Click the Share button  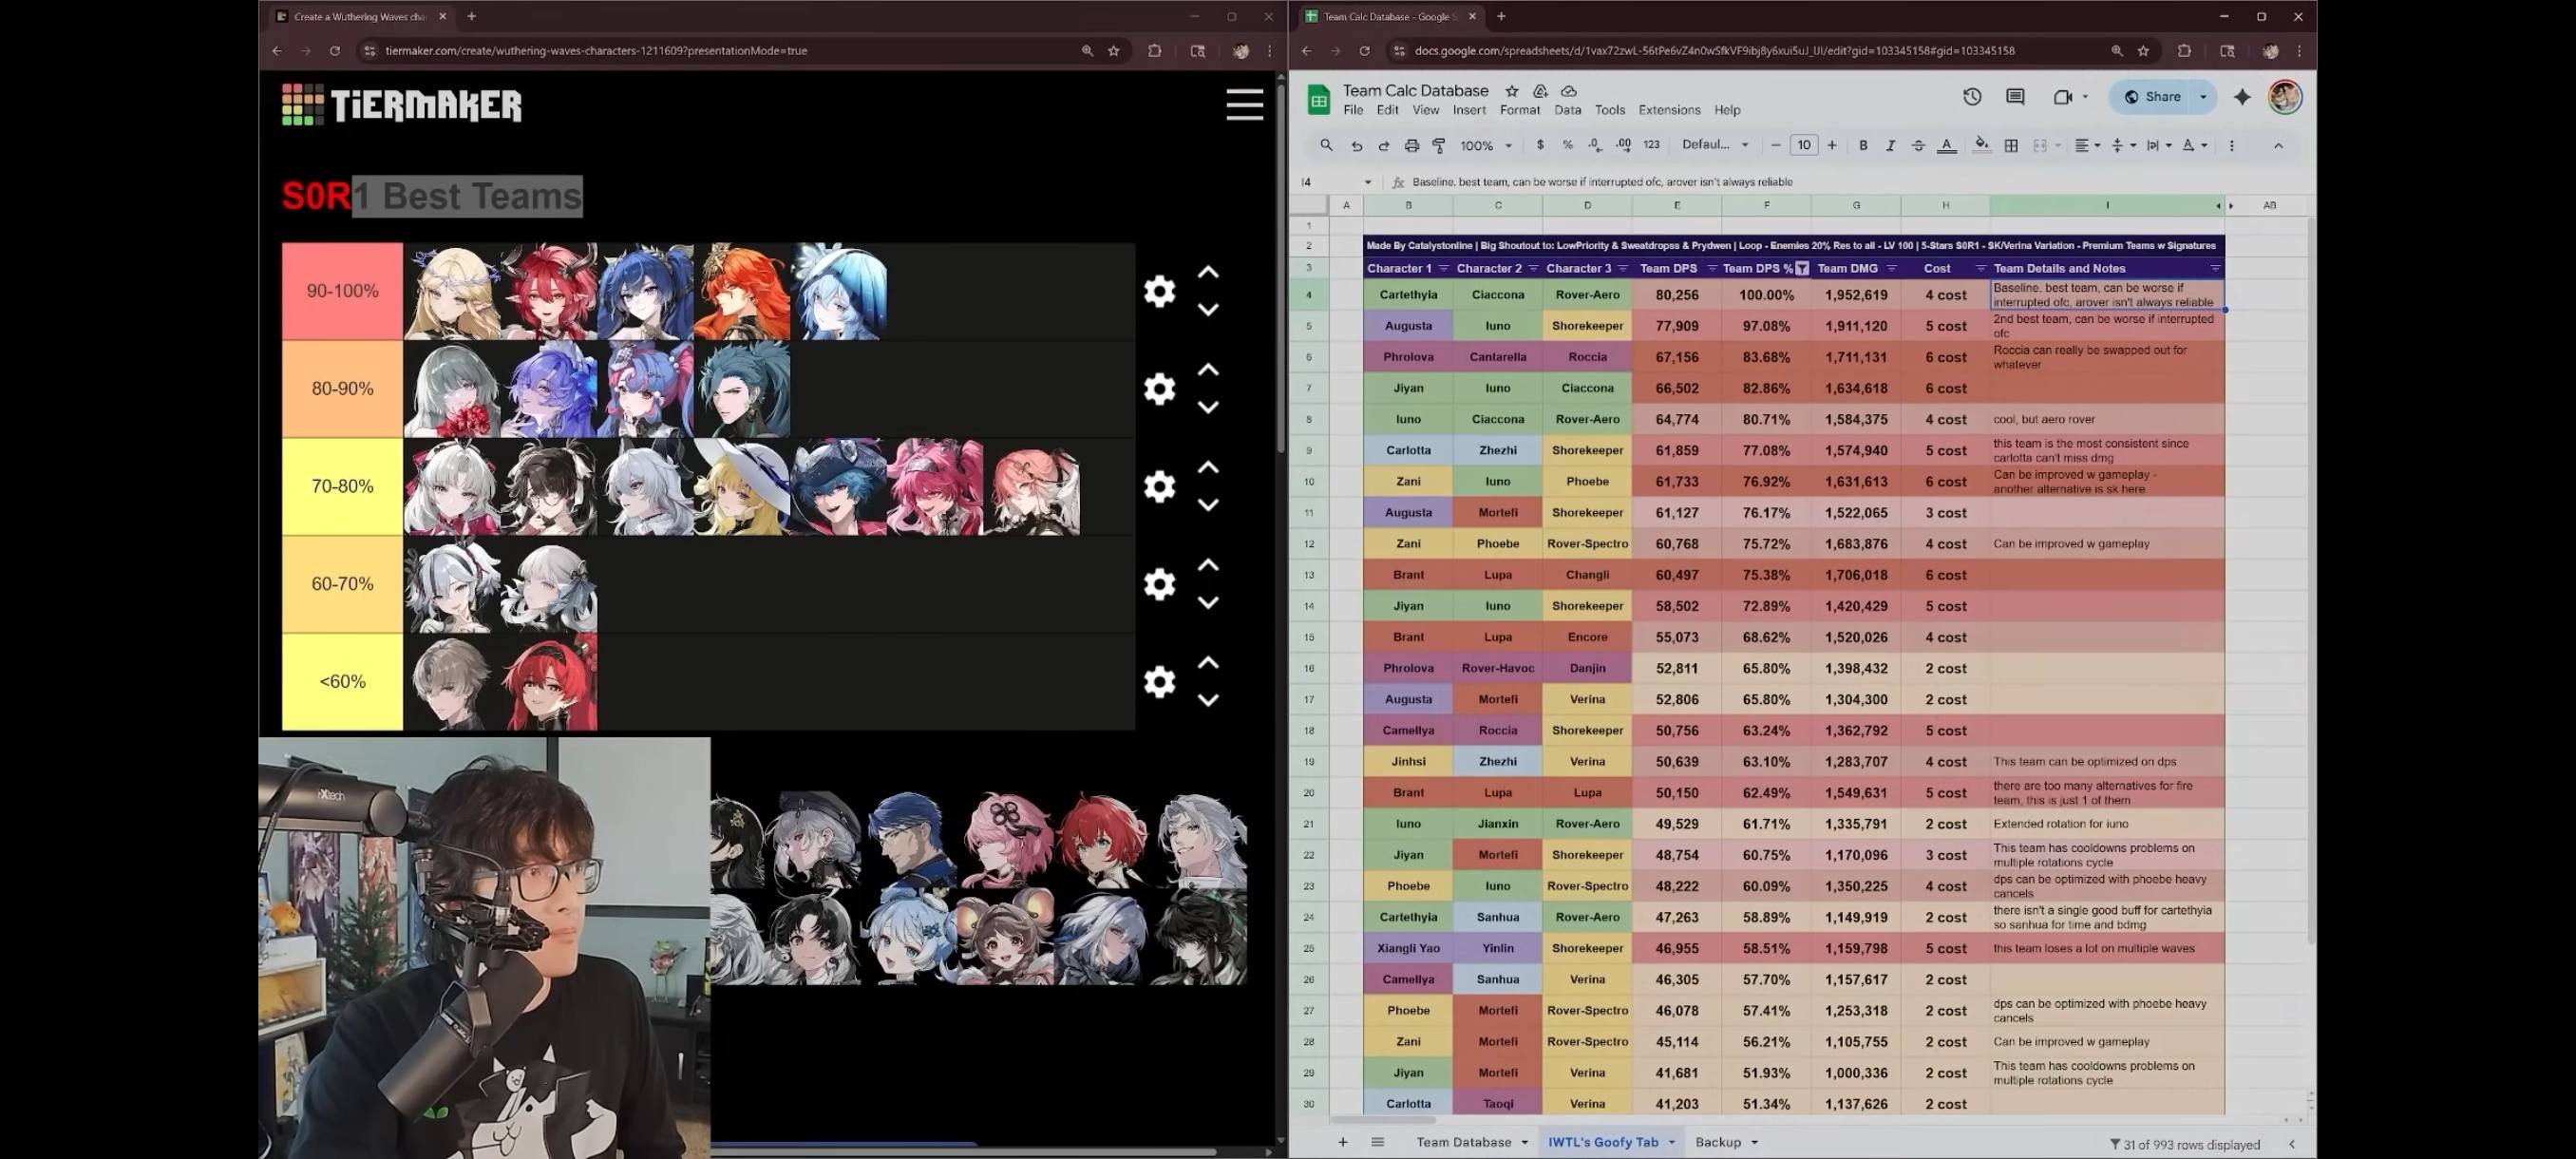(x=2151, y=97)
